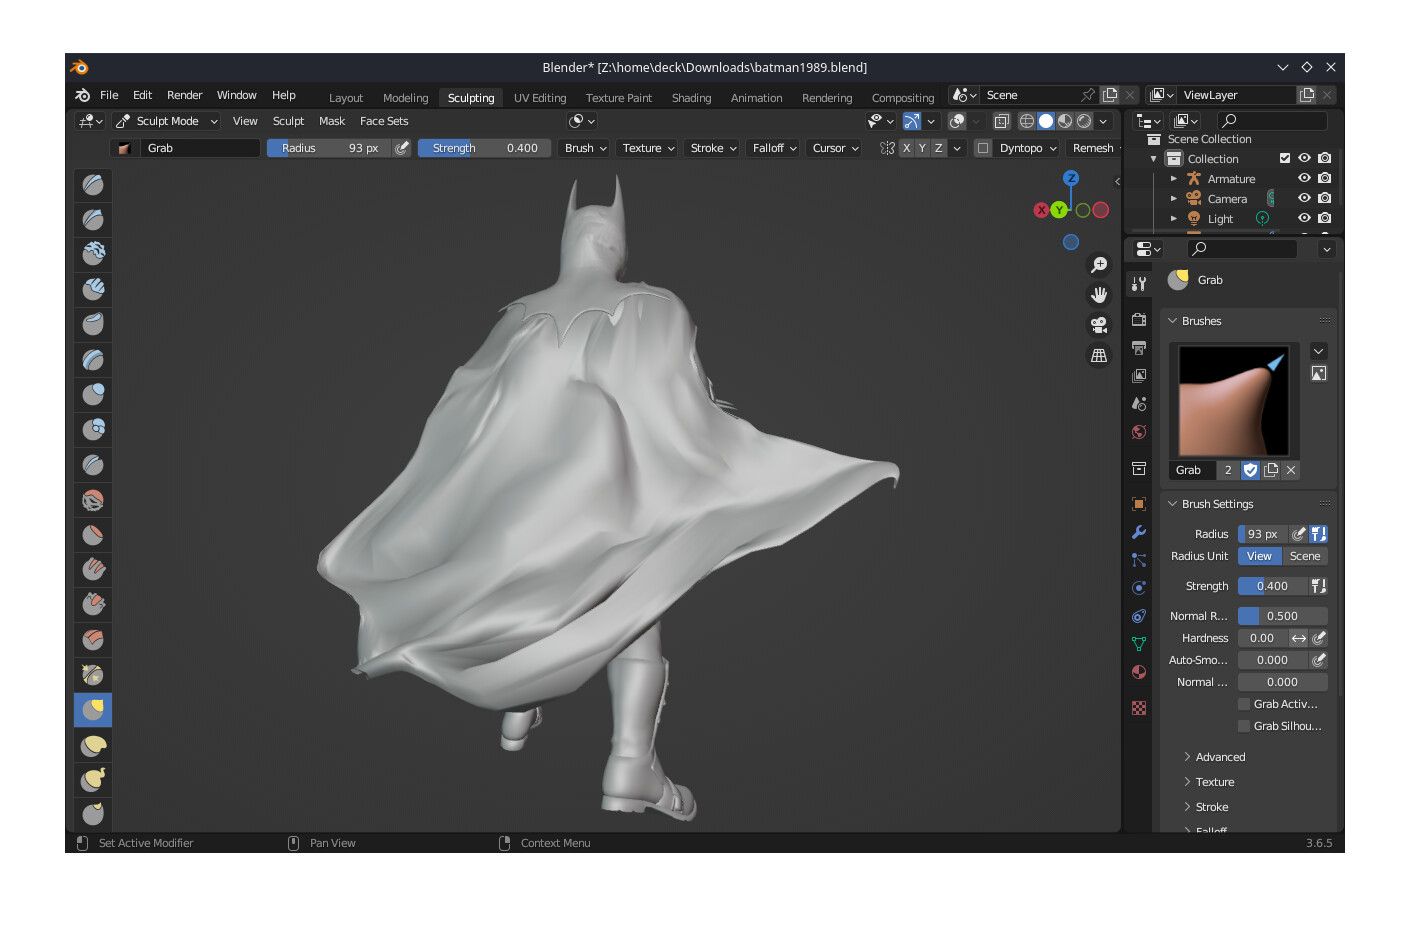Click the pan view hand icon
Screen dimensions: 1410x930
click(1099, 295)
